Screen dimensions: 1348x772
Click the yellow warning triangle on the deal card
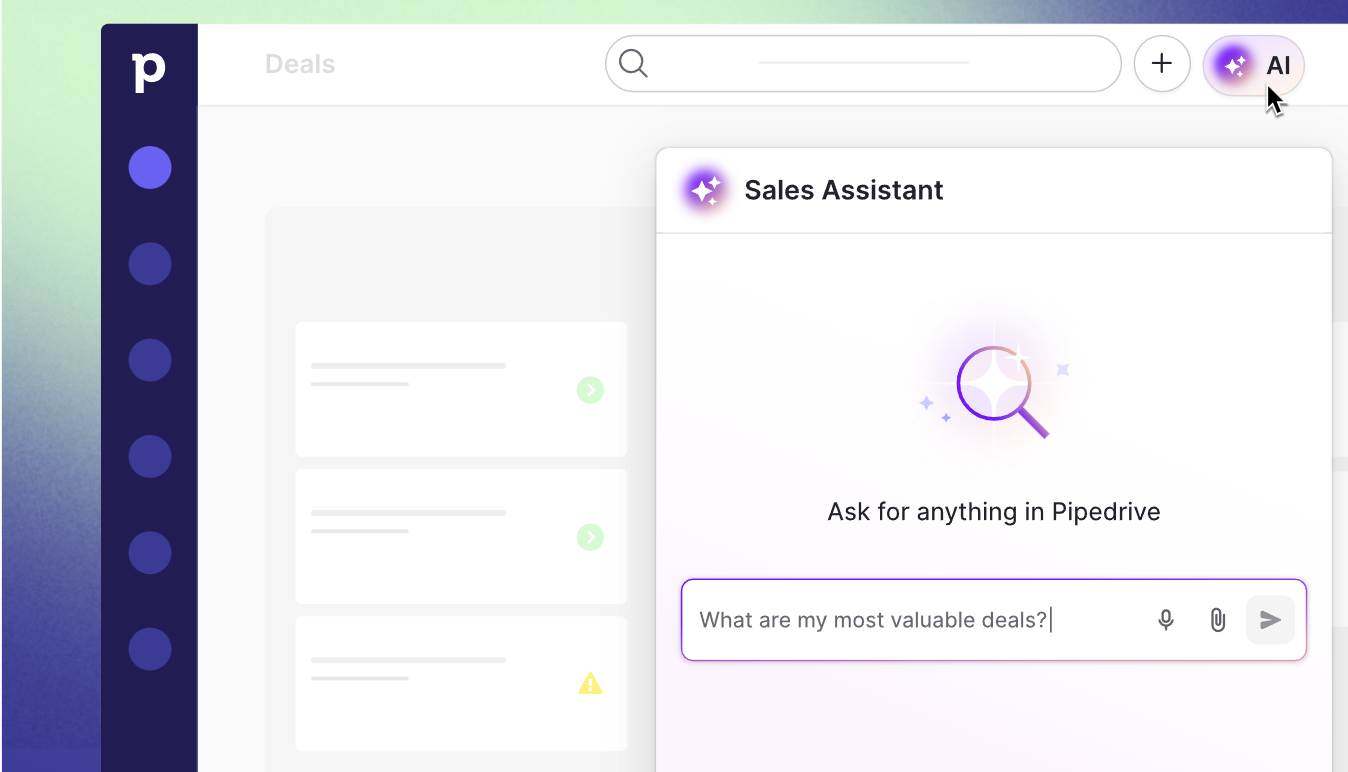click(591, 684)
